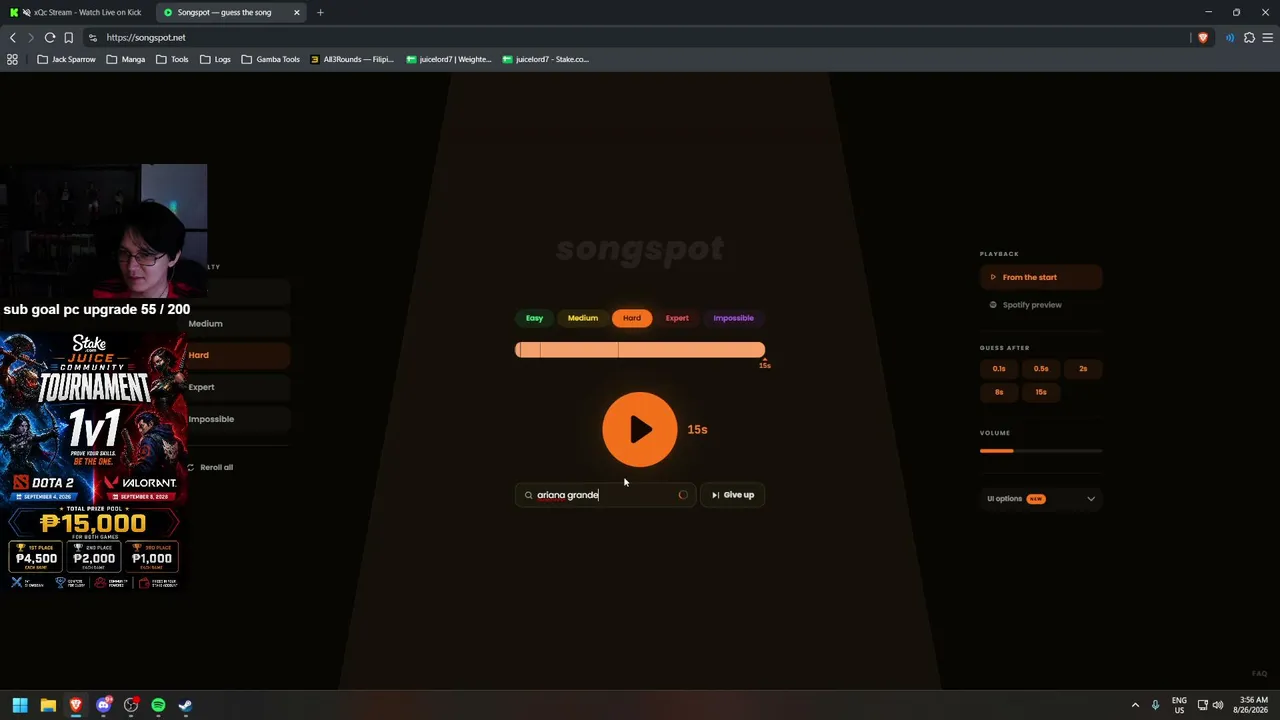Image resolution: width=1280 pixels, height=720 pixels.
Task: Set guess after to 0.5s
Action: [1041, 369]
